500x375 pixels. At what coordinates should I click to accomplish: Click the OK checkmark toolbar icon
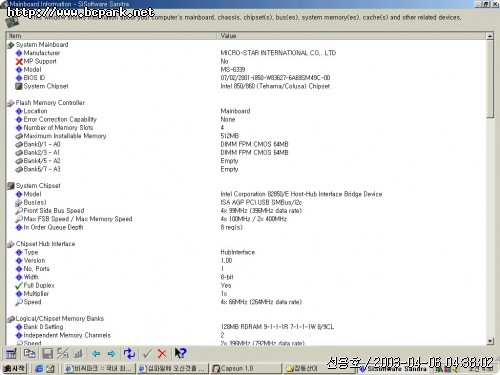point(147,354)
